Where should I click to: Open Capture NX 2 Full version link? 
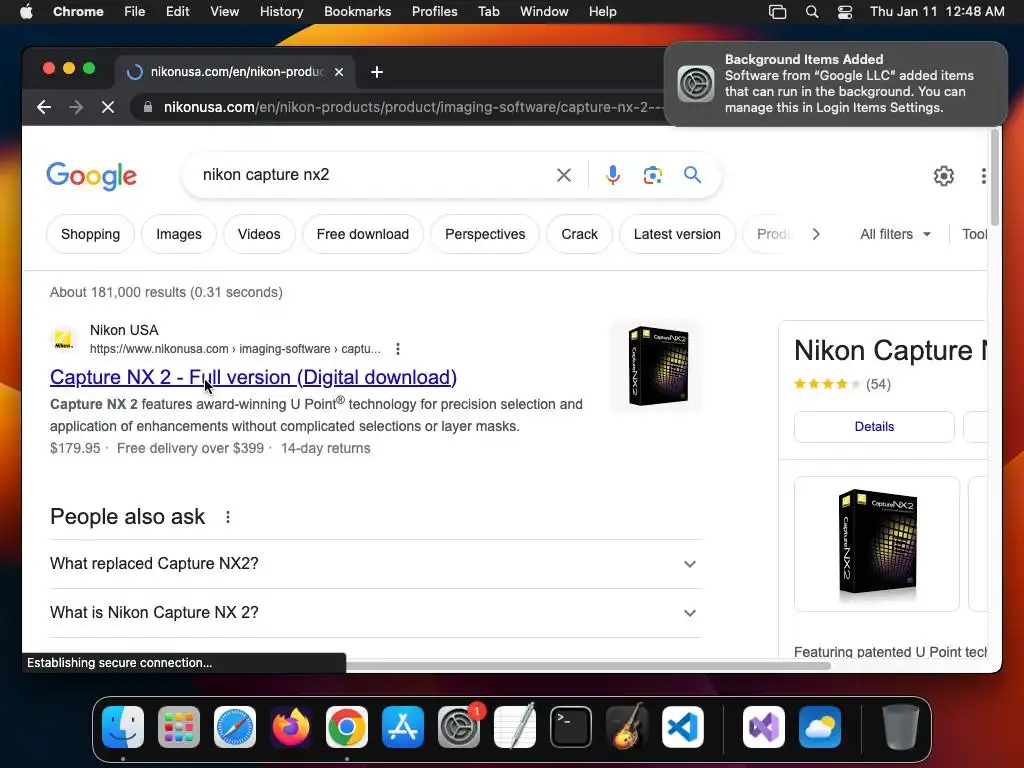coord(253,377)
